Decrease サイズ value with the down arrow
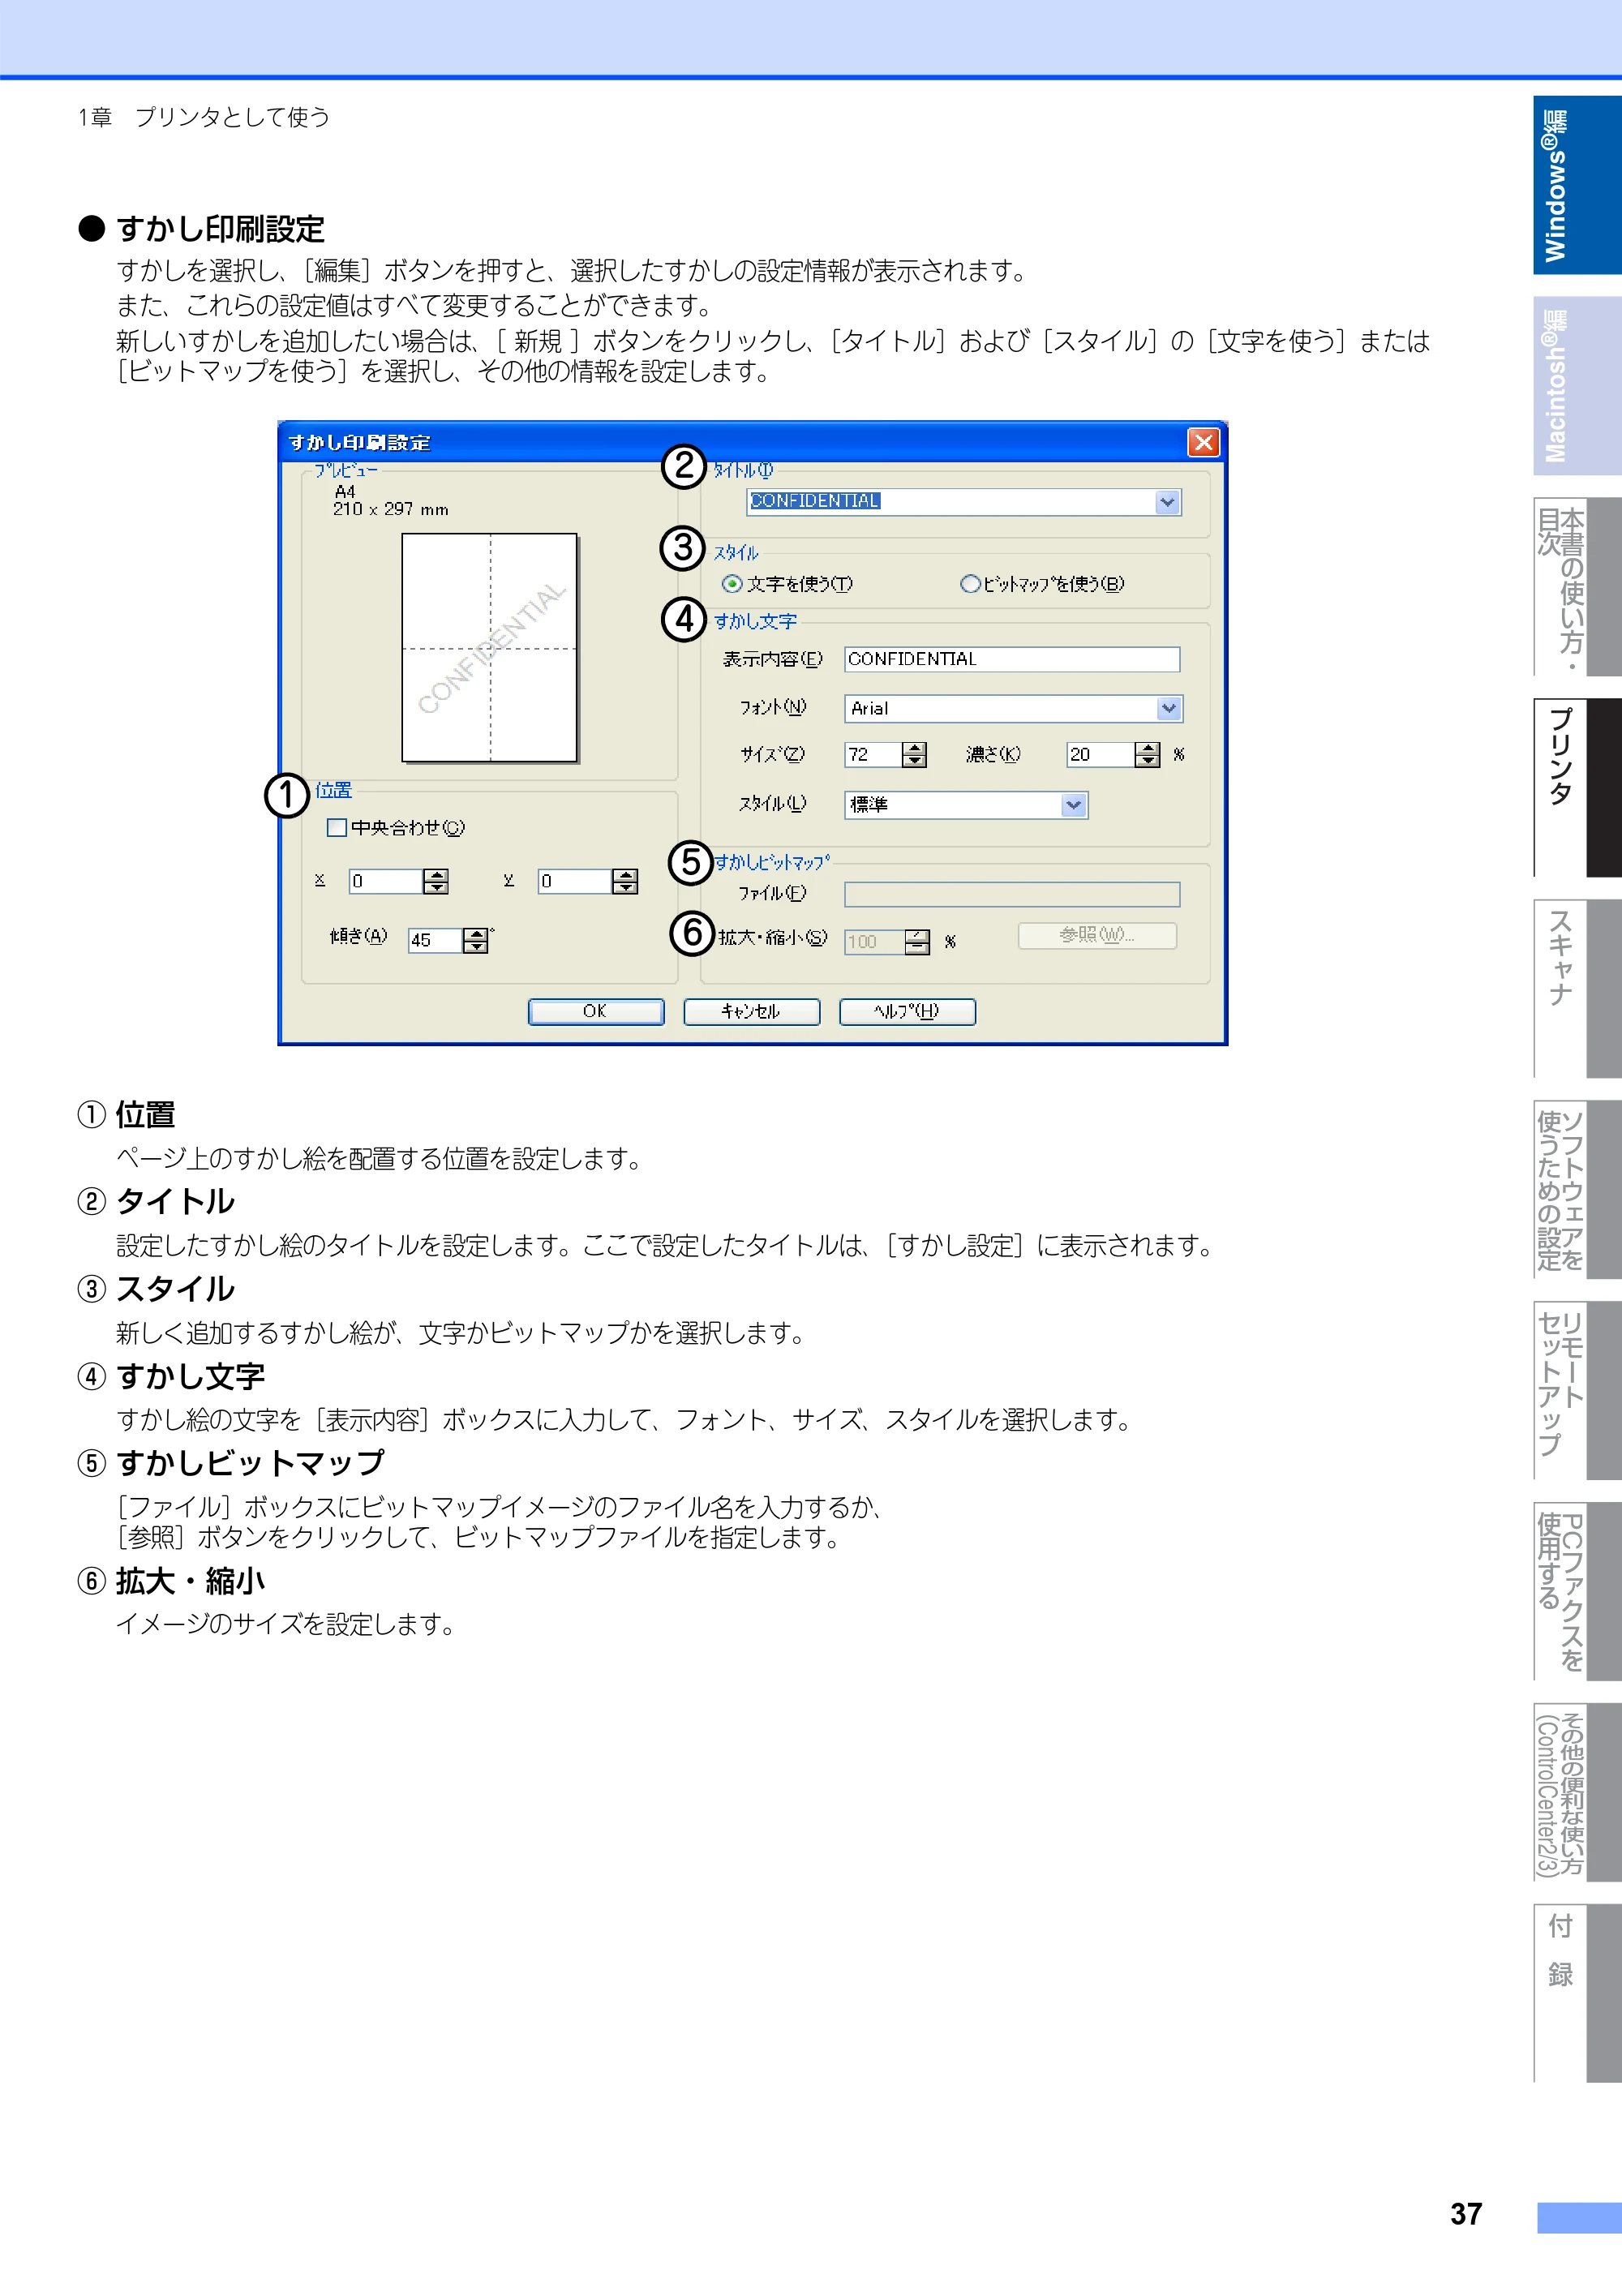Viewport: 1622px width, 2296px height. click(914, 761)
